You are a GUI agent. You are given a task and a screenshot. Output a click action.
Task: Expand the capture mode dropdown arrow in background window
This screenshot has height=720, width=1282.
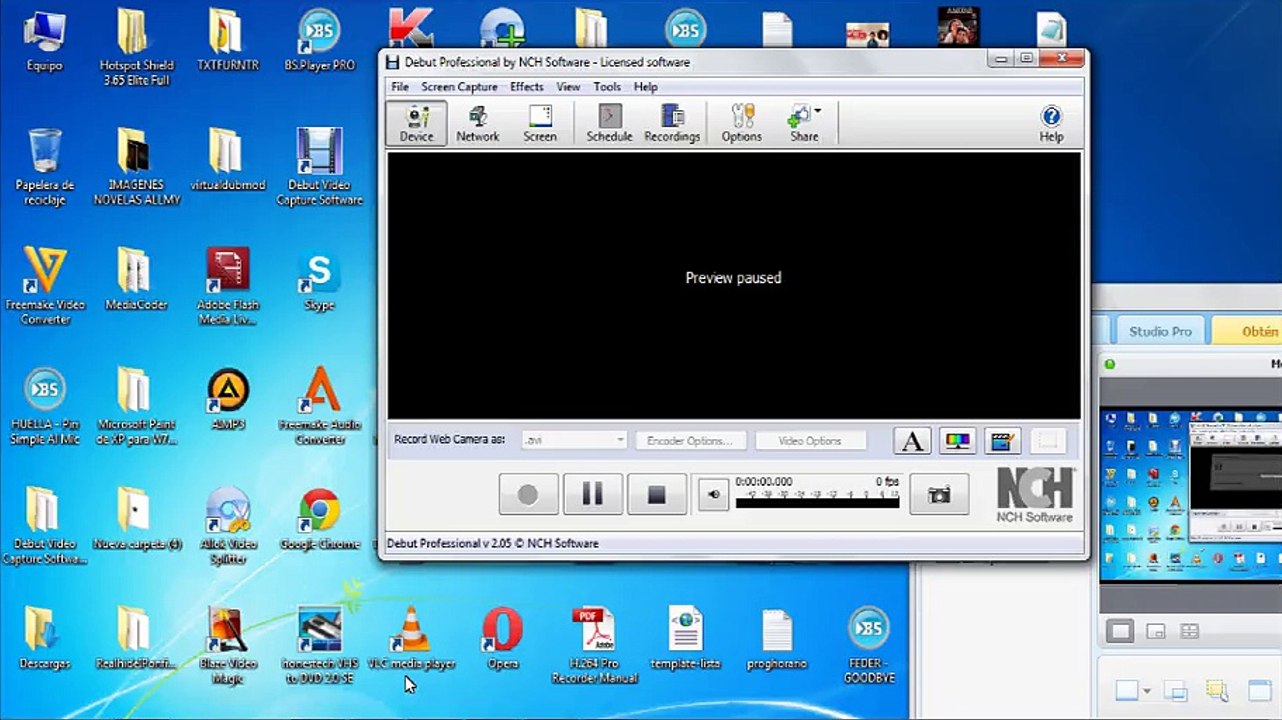[x=1147, y=691]
